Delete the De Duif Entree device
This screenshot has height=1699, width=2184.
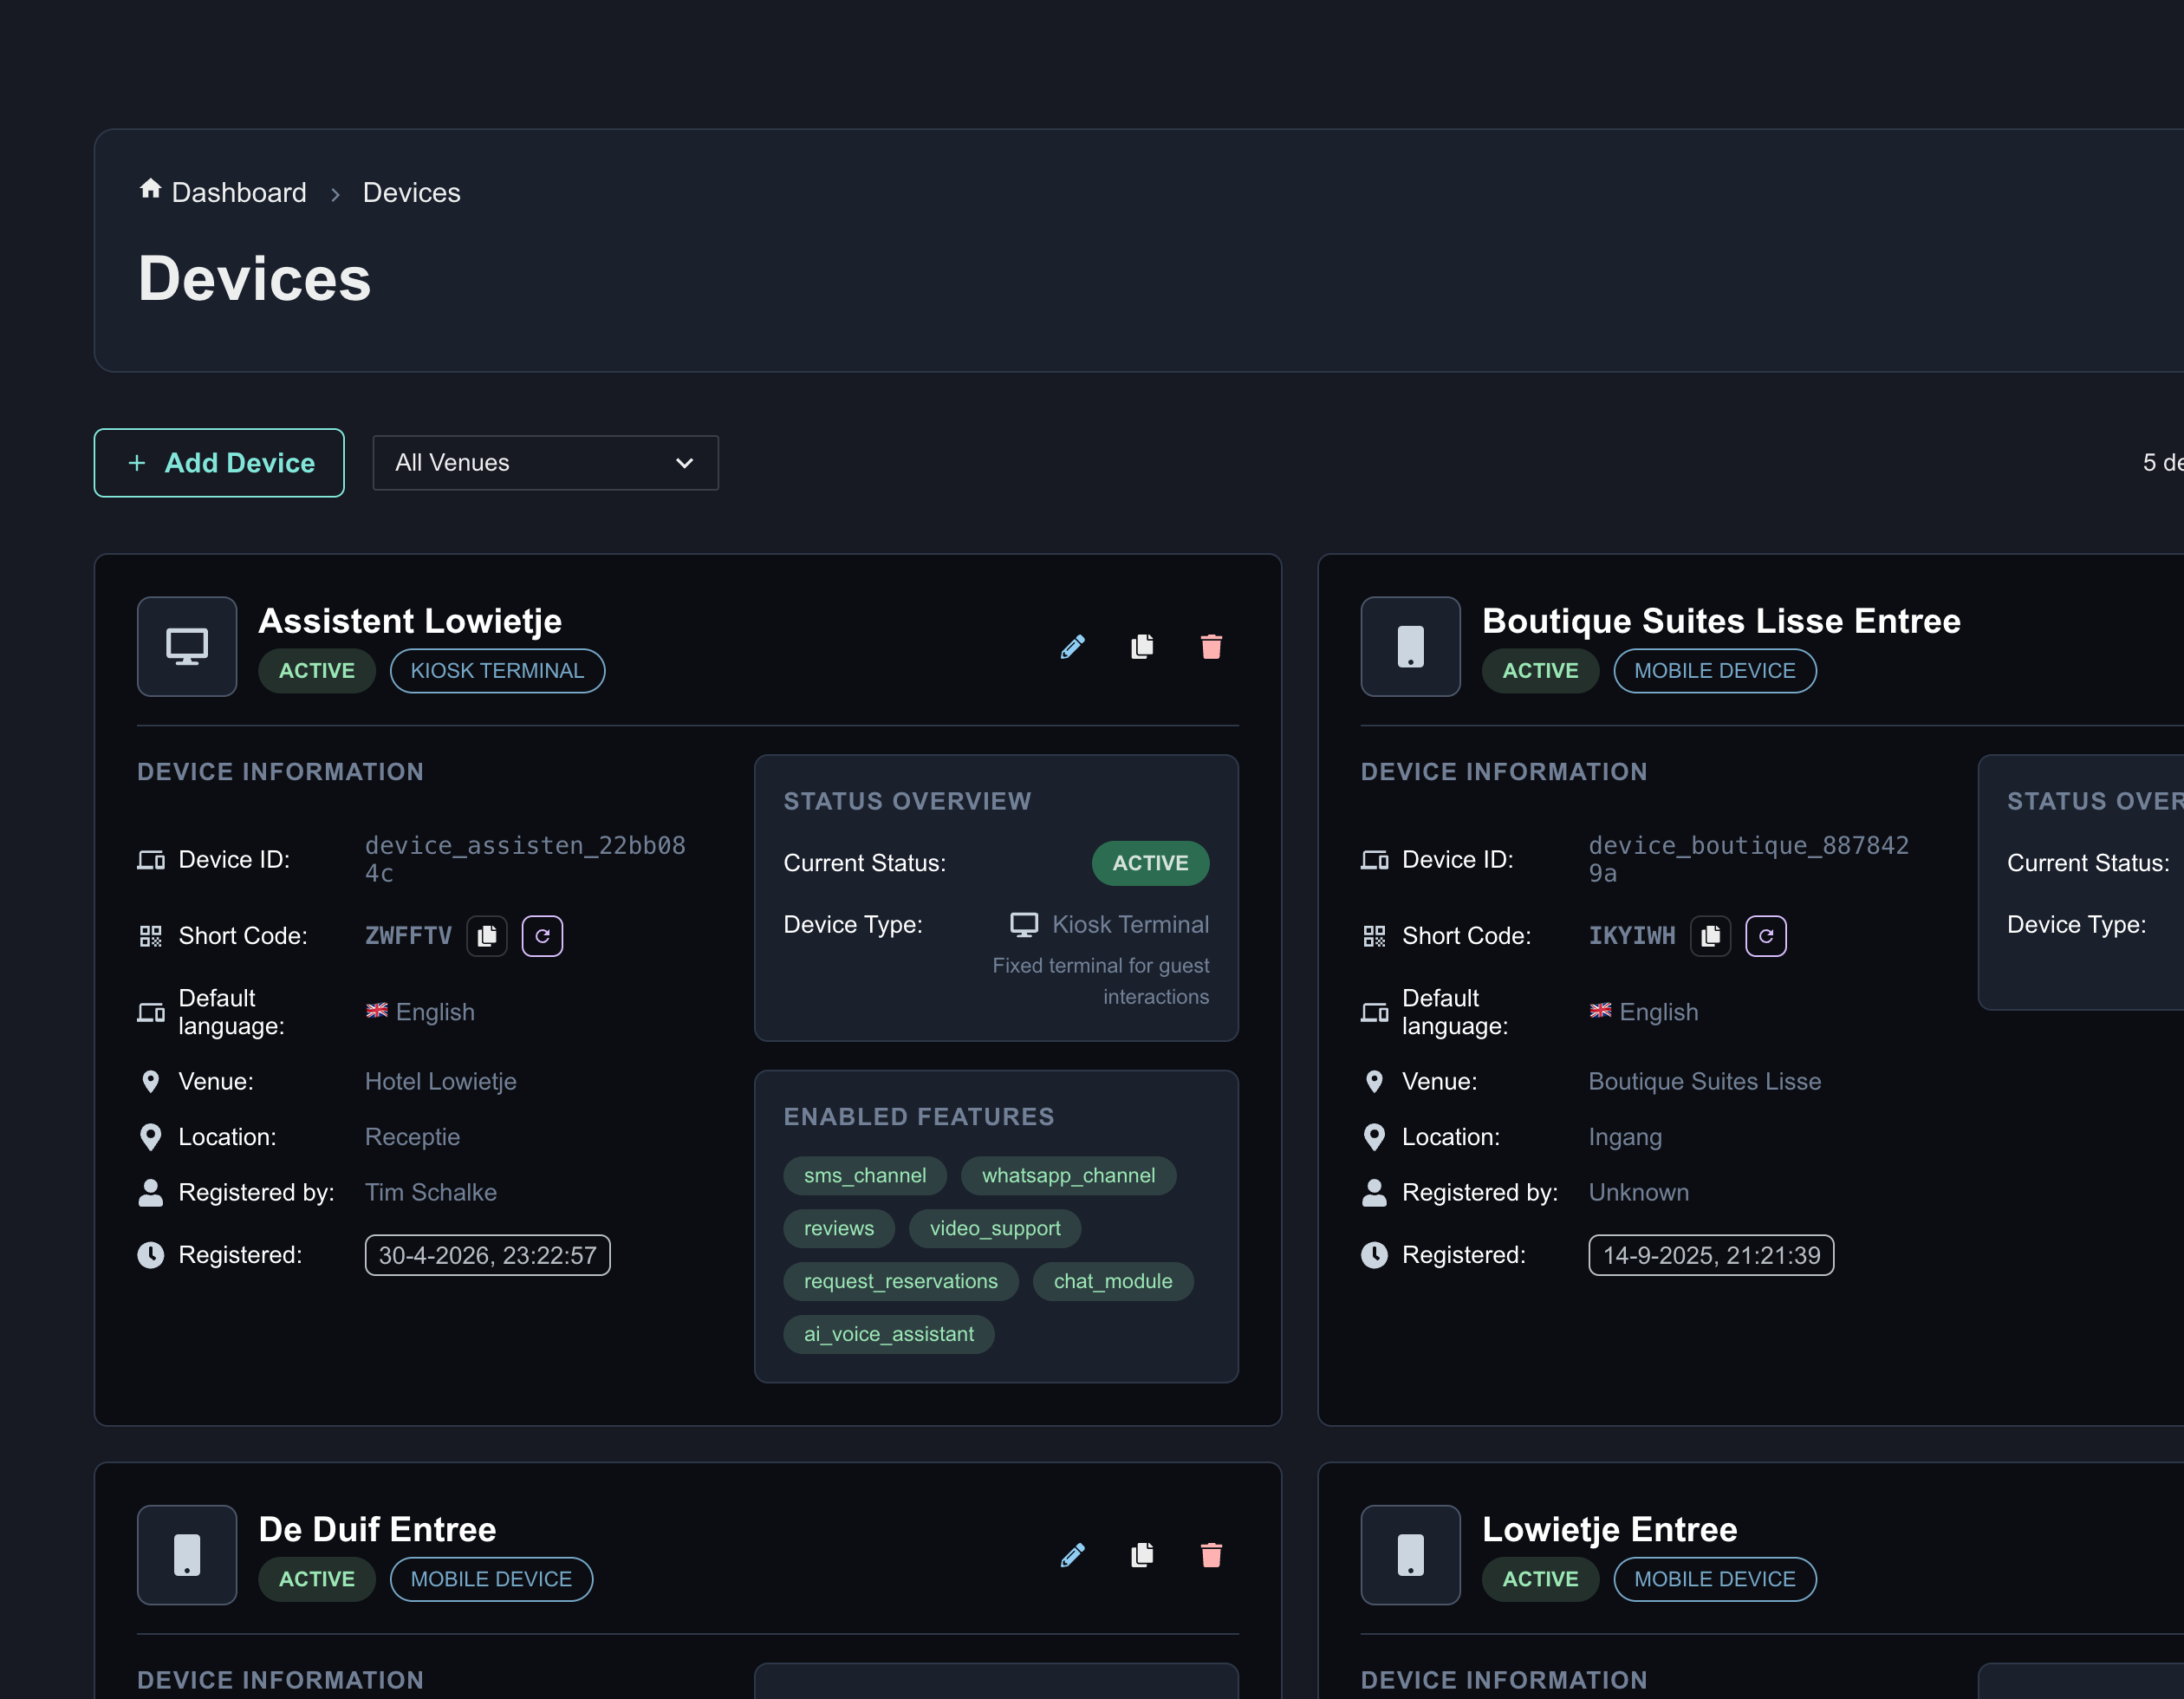coord(1211,1555)
